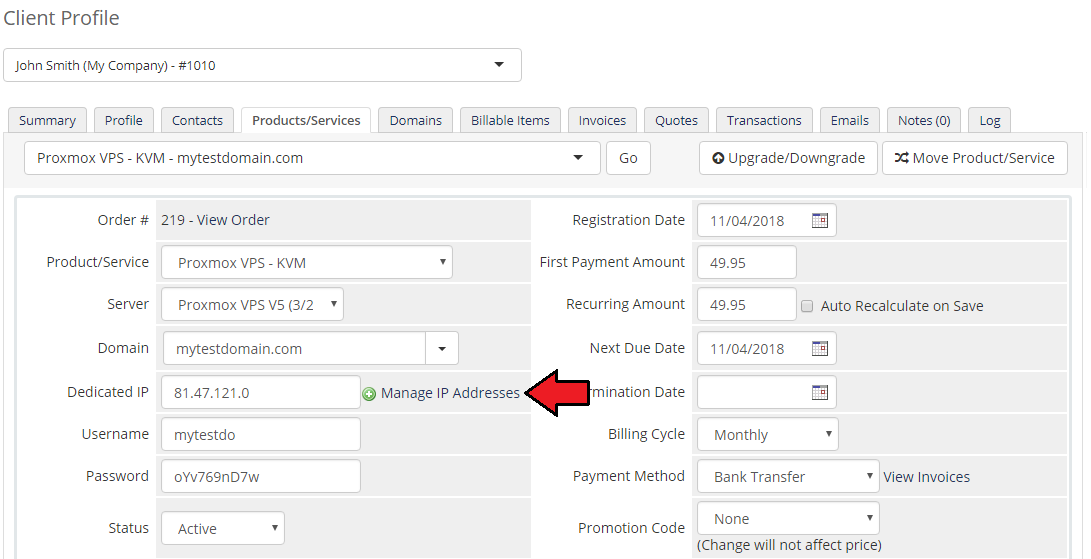Expand Billing Cycle Monthly dropdown
The width and height of the screenshot is (1091, 559).
pyautogui.click(x=767, y=434)
